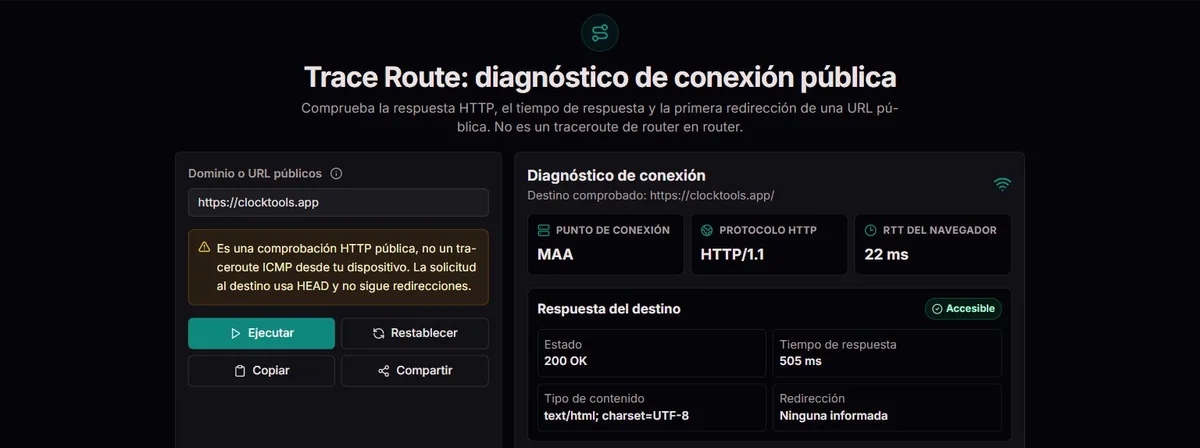Reset the form with Restablecer

pyautogui.click(x=415, y=333)
